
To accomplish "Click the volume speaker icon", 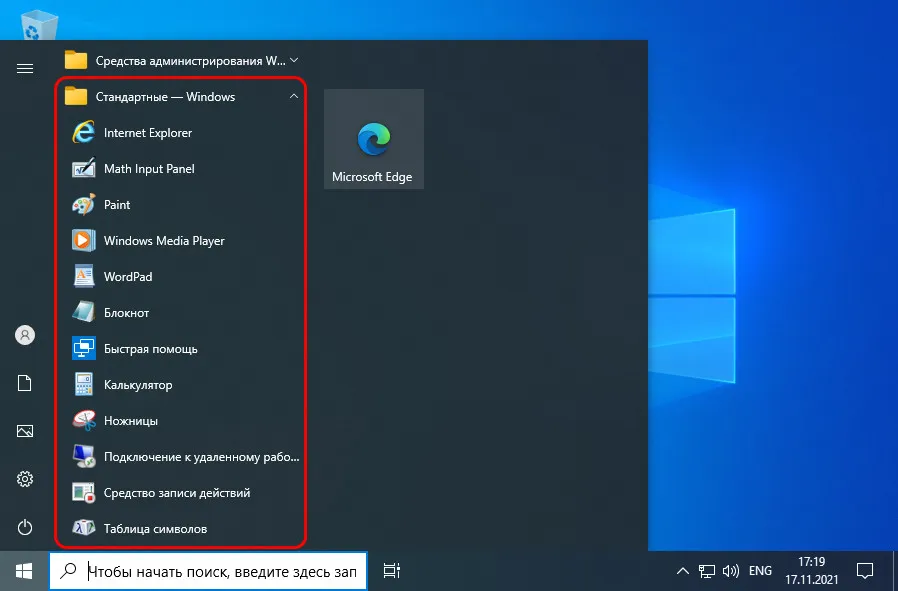I will pos(731,571).
